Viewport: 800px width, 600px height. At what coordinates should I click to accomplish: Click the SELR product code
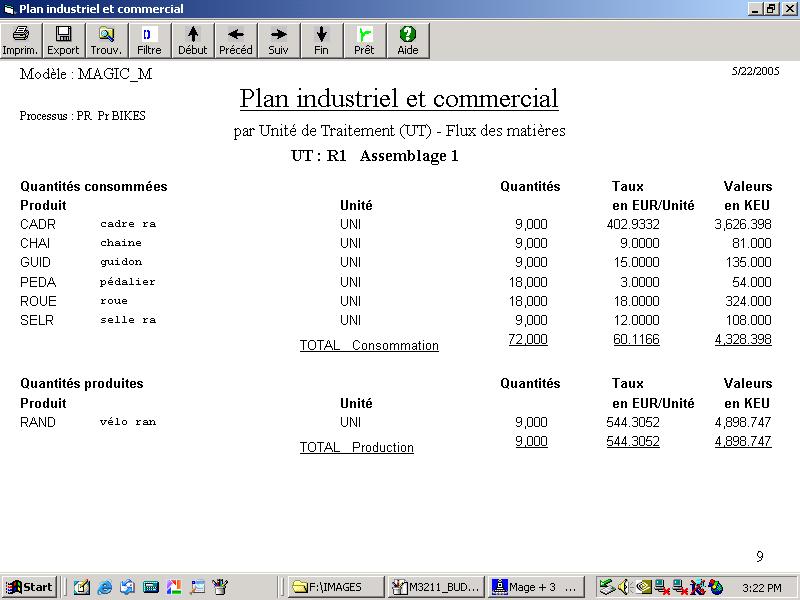click(x=37, y=320)
